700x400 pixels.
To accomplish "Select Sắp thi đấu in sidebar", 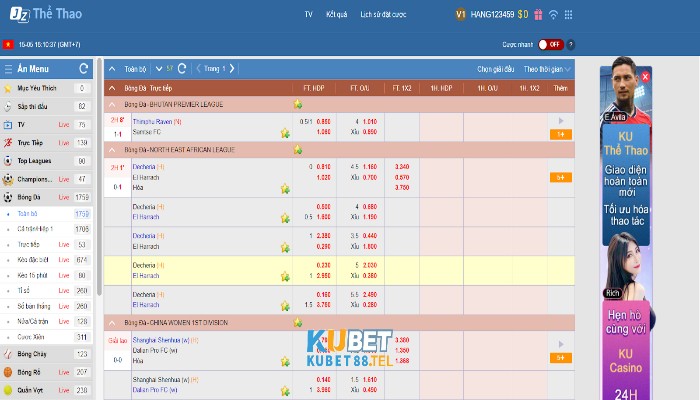I will pyautogui.click(x=46, y=106).
